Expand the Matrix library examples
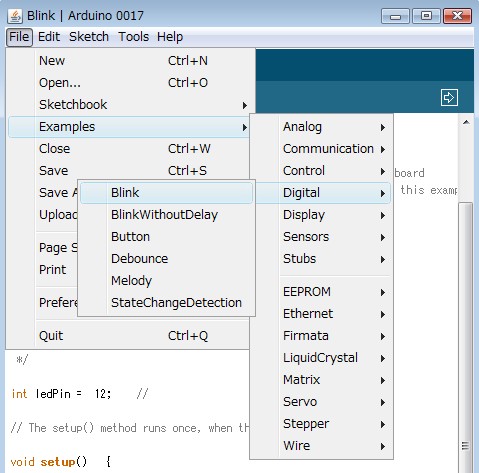 click(x=321, y=380)
